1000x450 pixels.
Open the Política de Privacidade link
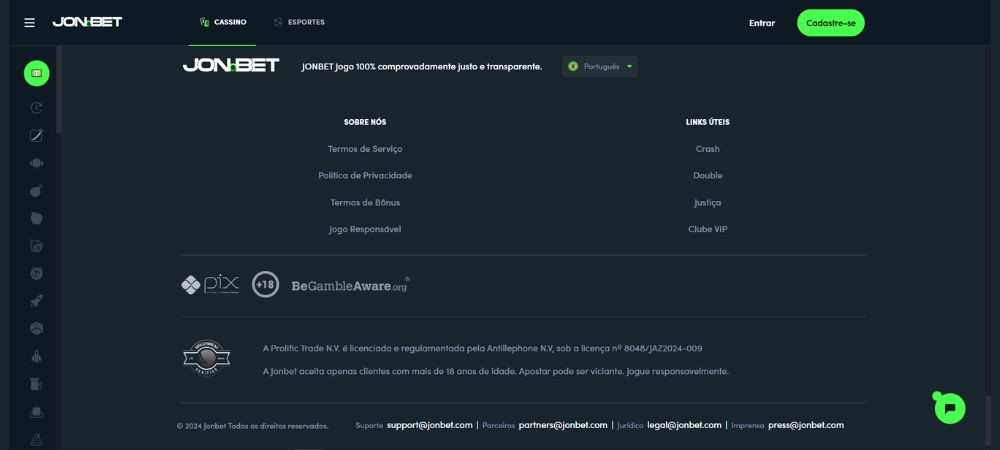(x=365, y=176)
